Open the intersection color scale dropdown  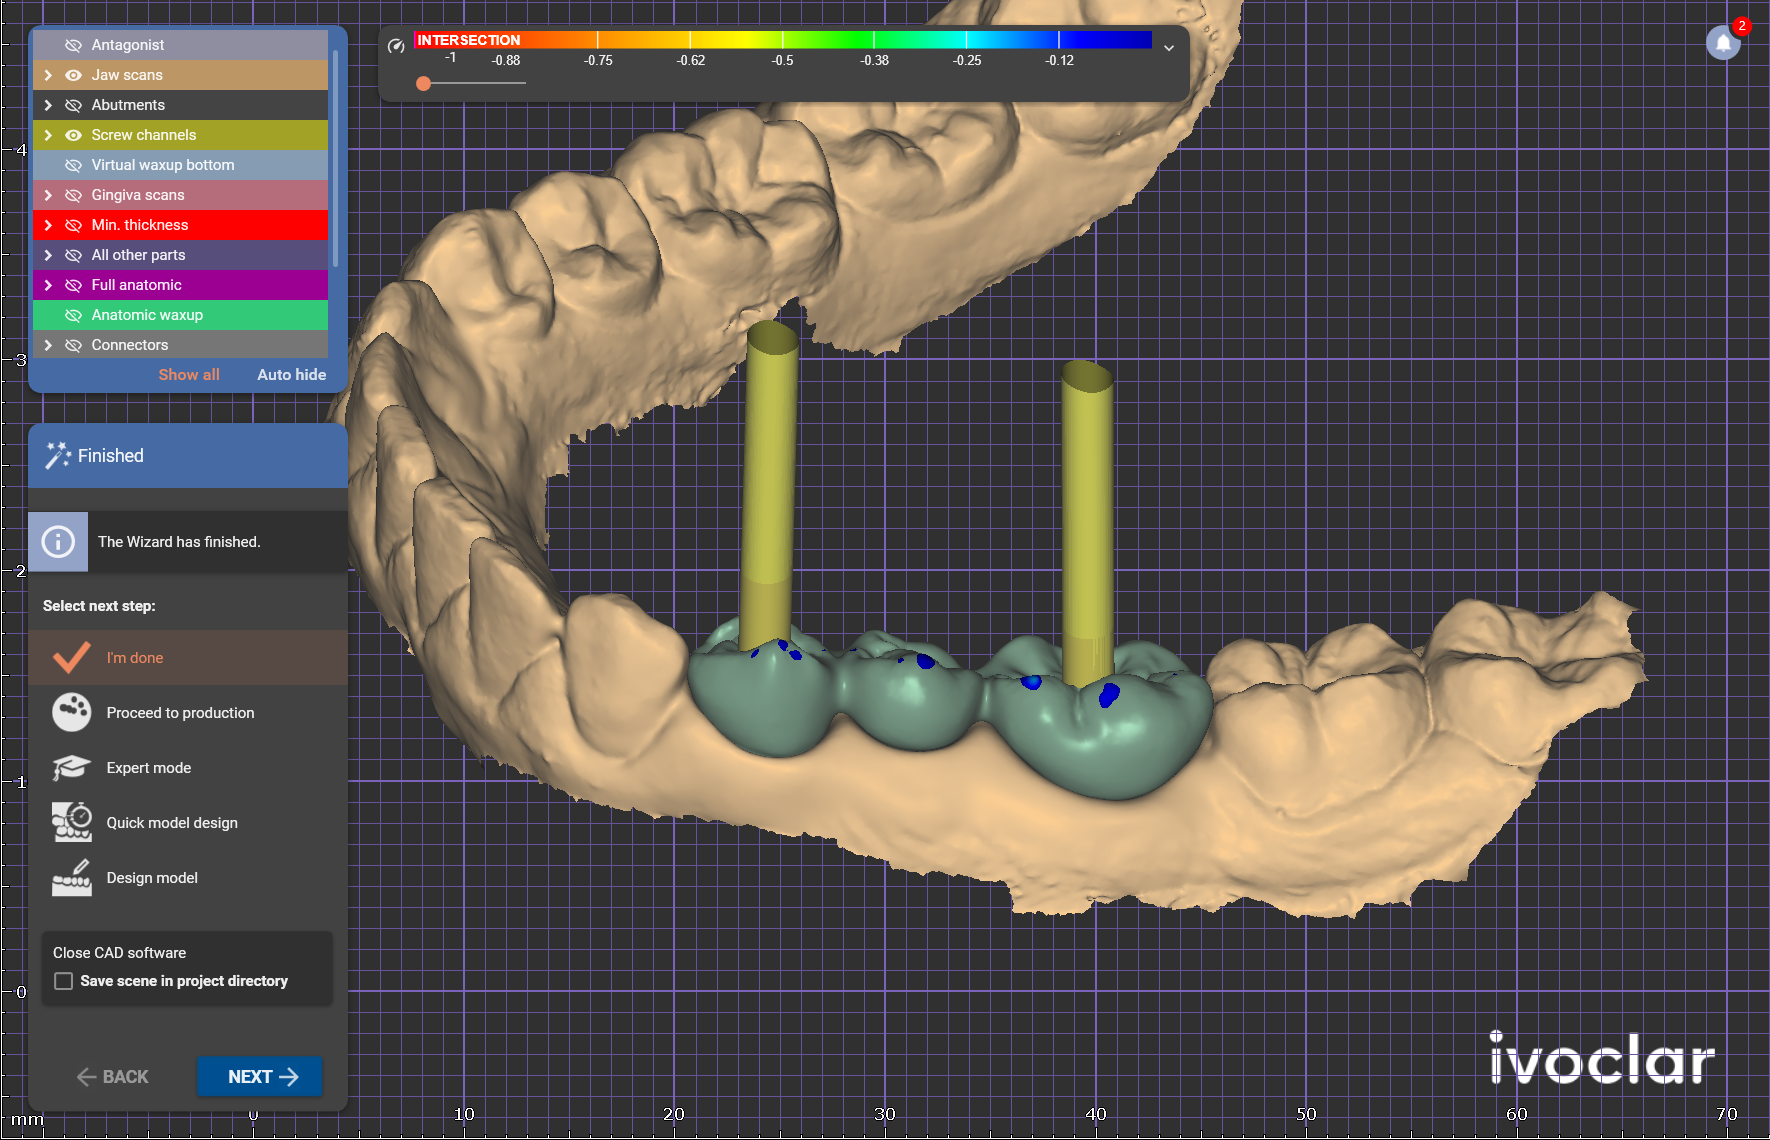click(x=1169, y=47)
